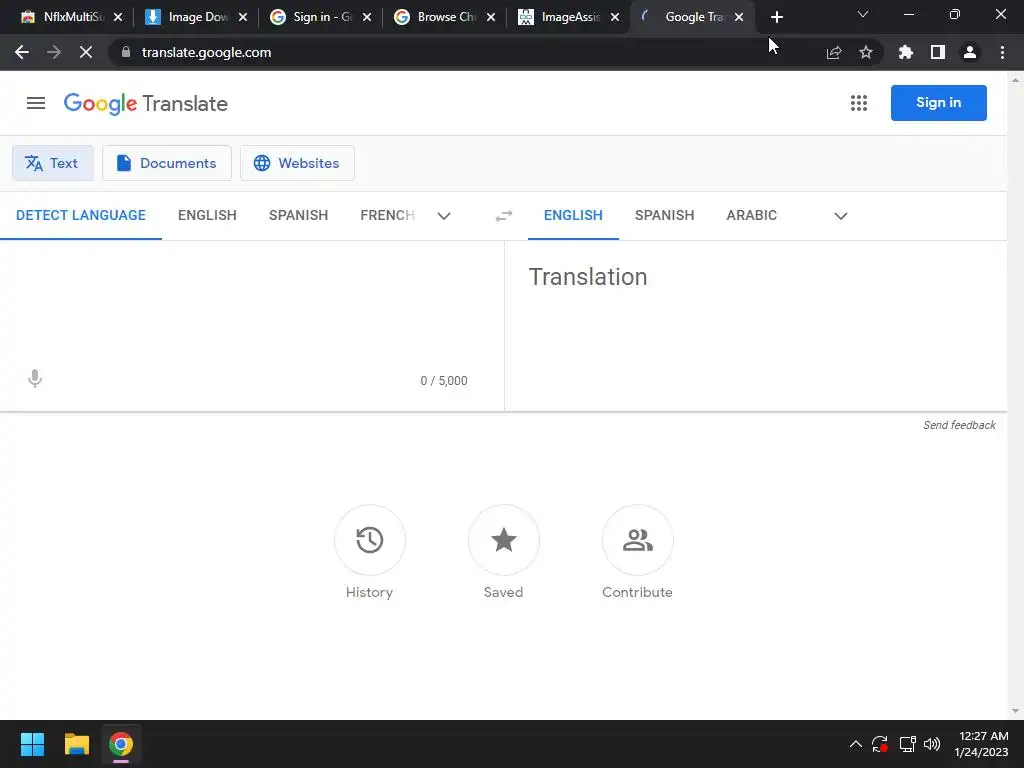Switch to Websites translation mode

point(297,163)
